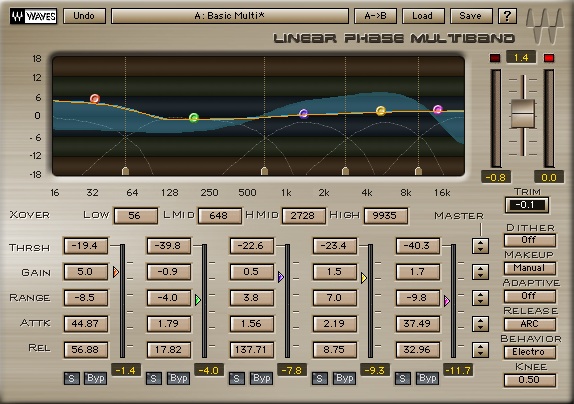
Task: Click the HMid crossover field 2728
Action: 303,216
